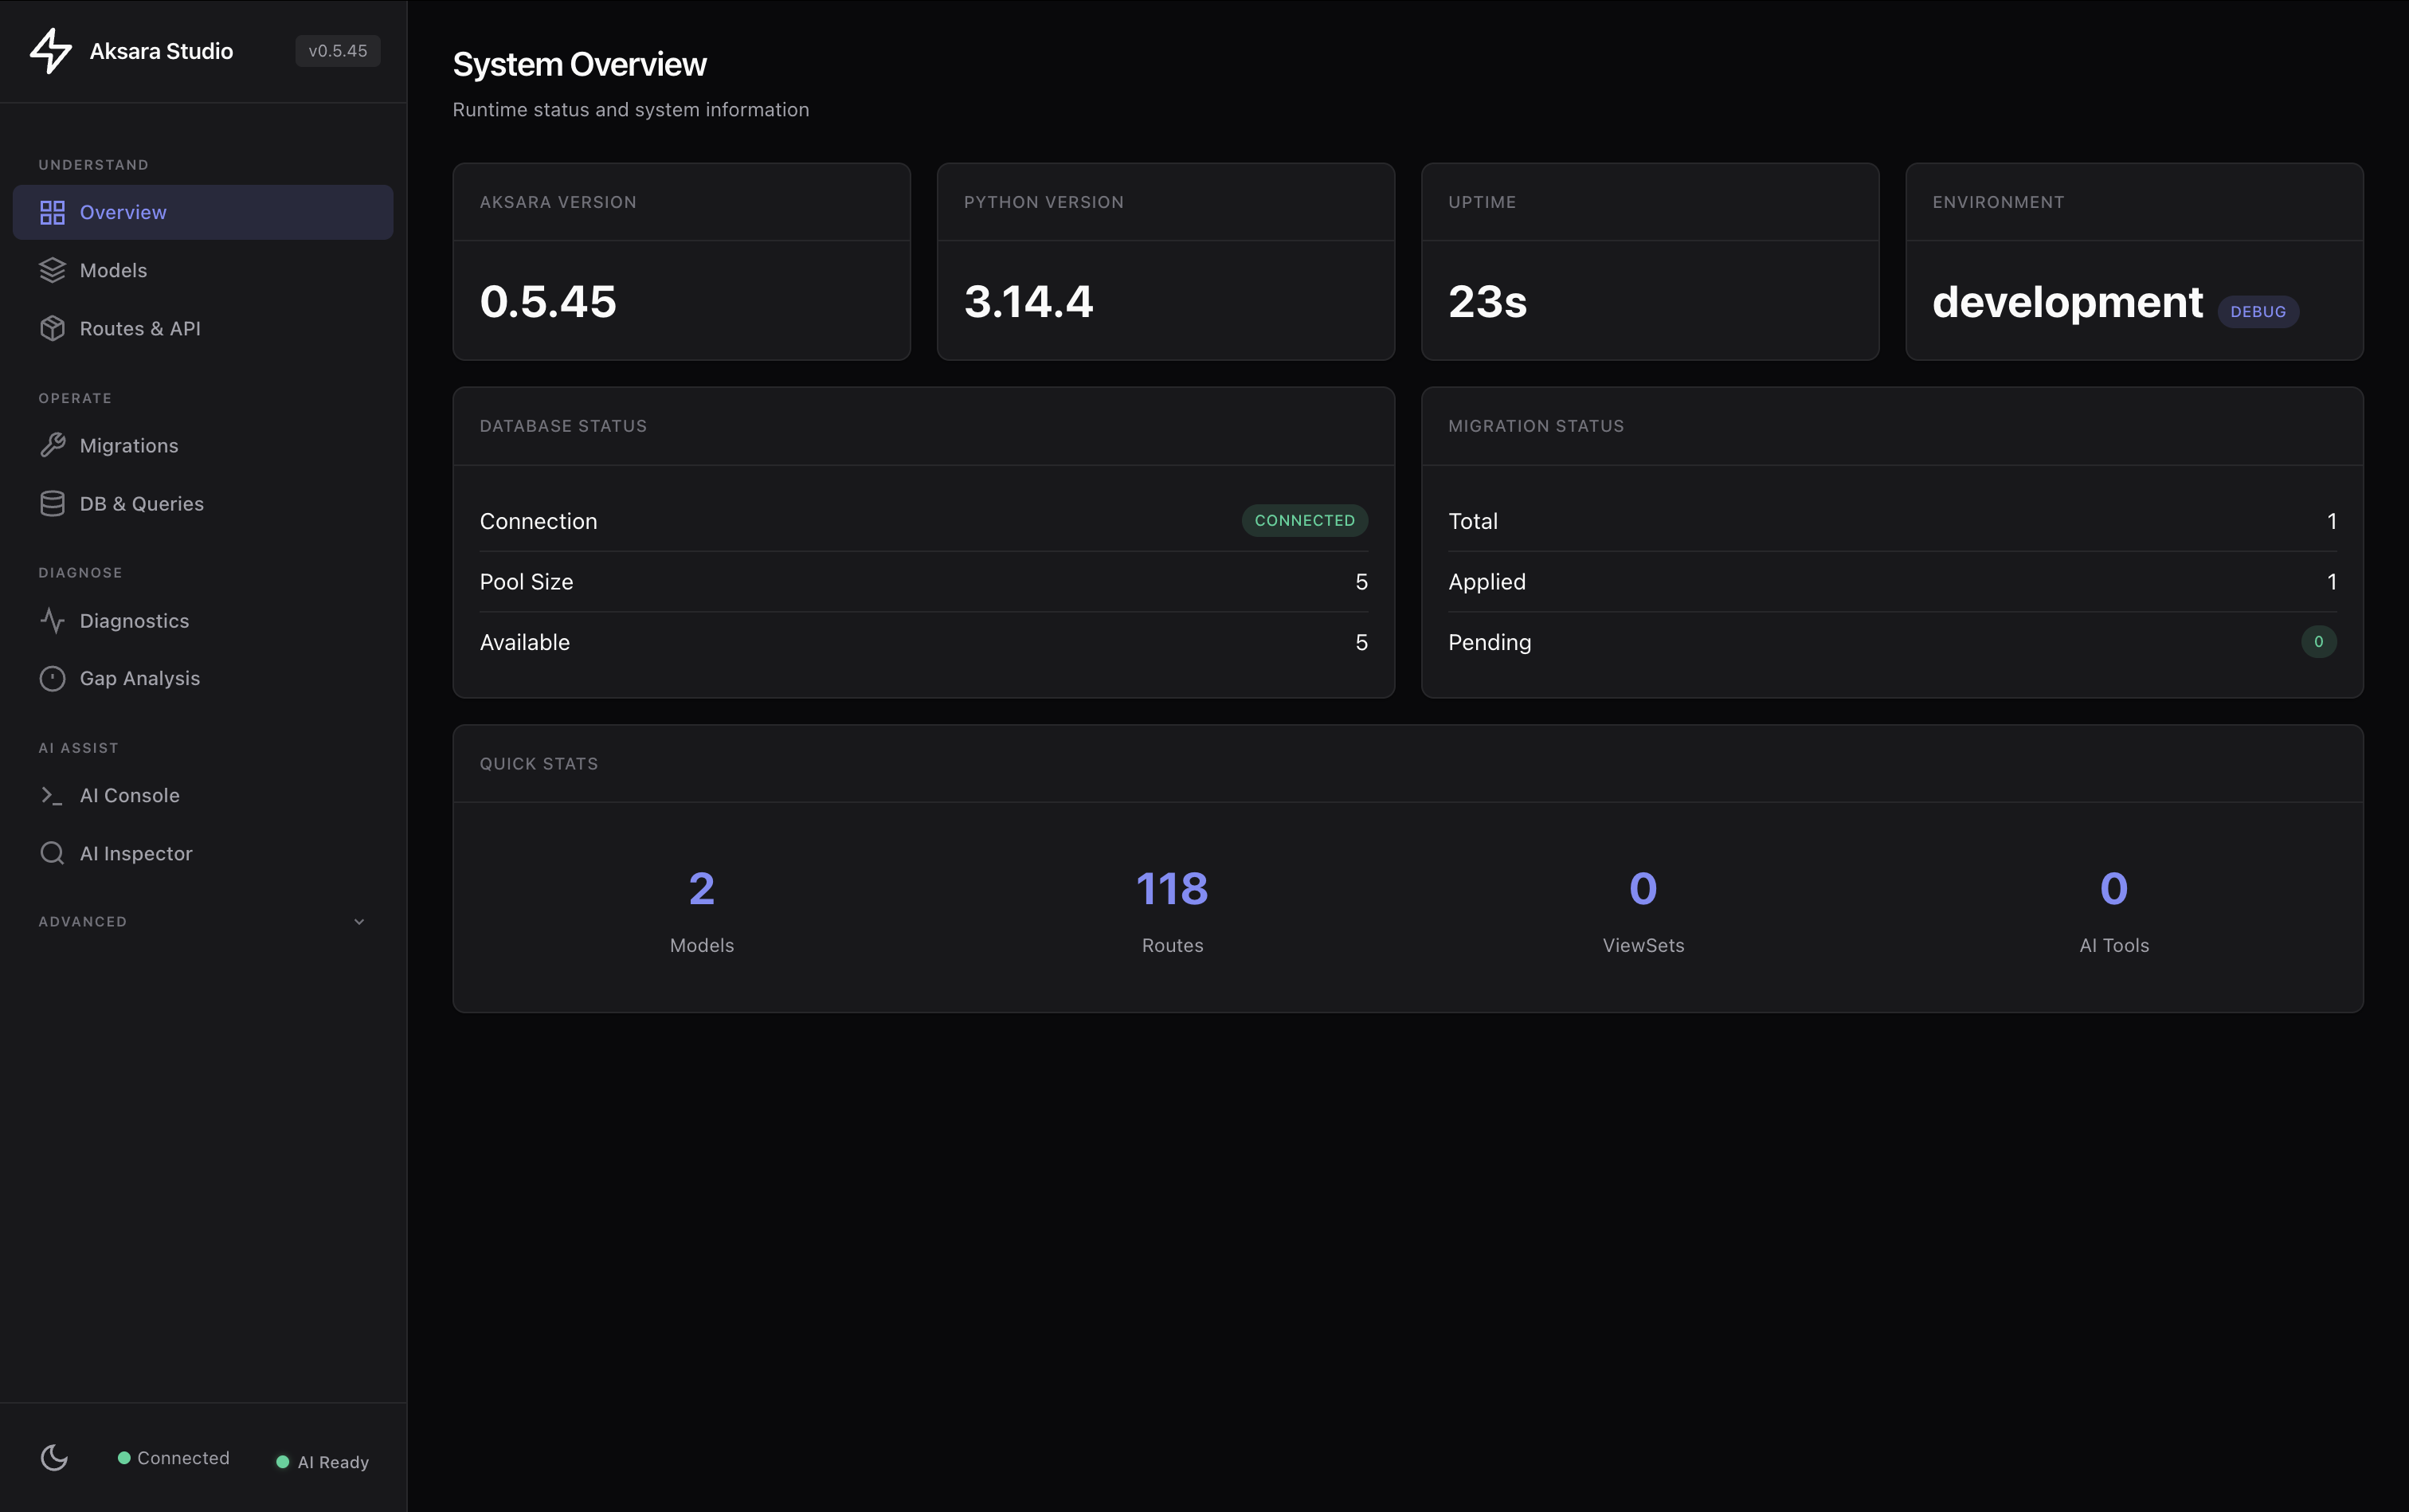Toggle dark mode with the moon icon
Image resolution: width=2409 pixels, height=1512 pixels.
point(54,1458)
